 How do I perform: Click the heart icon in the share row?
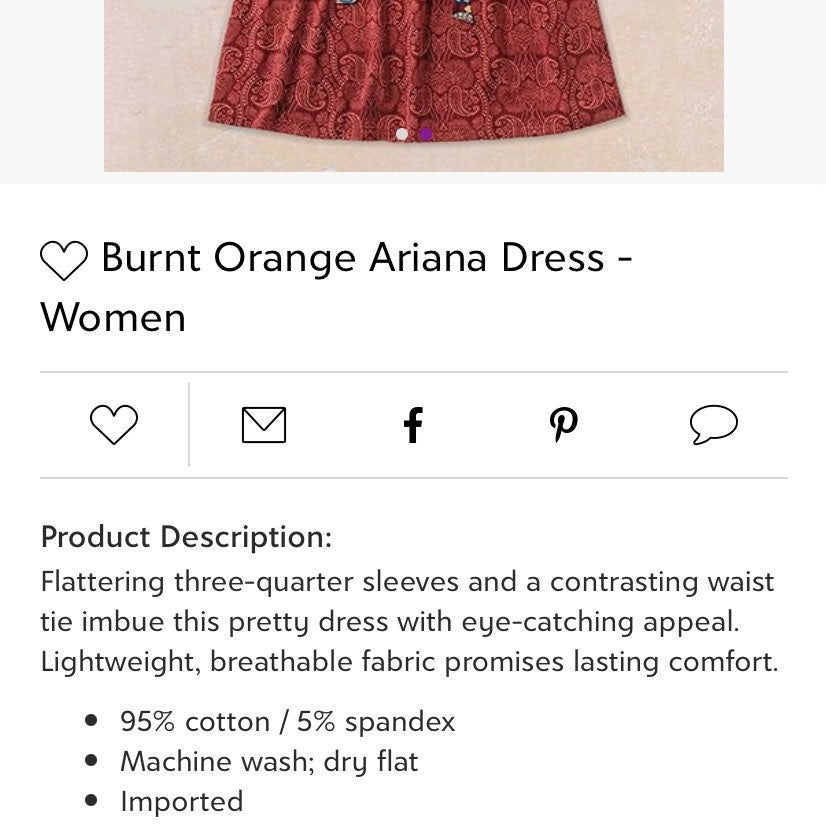click(114, 425)
